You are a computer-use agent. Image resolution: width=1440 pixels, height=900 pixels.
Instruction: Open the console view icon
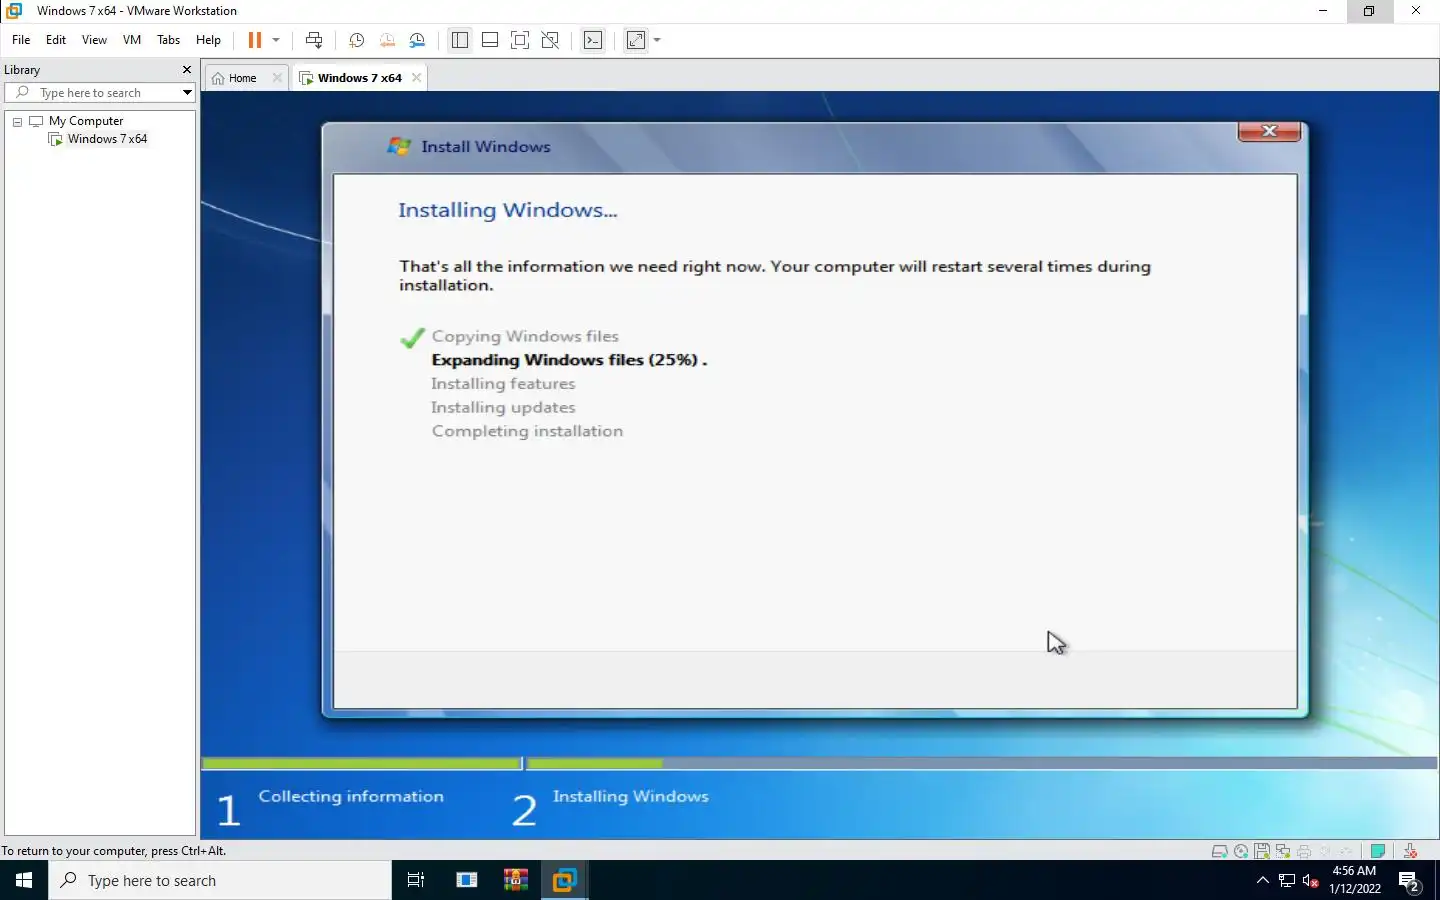click(593, 40)
